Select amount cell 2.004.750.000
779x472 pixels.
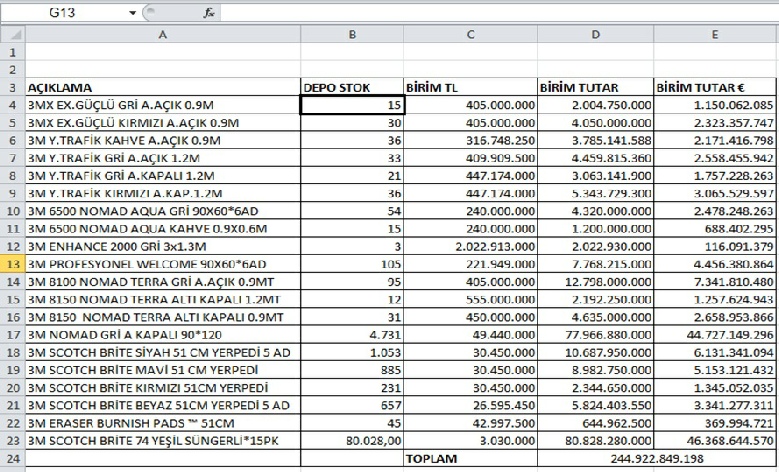[x=596, y=105]
